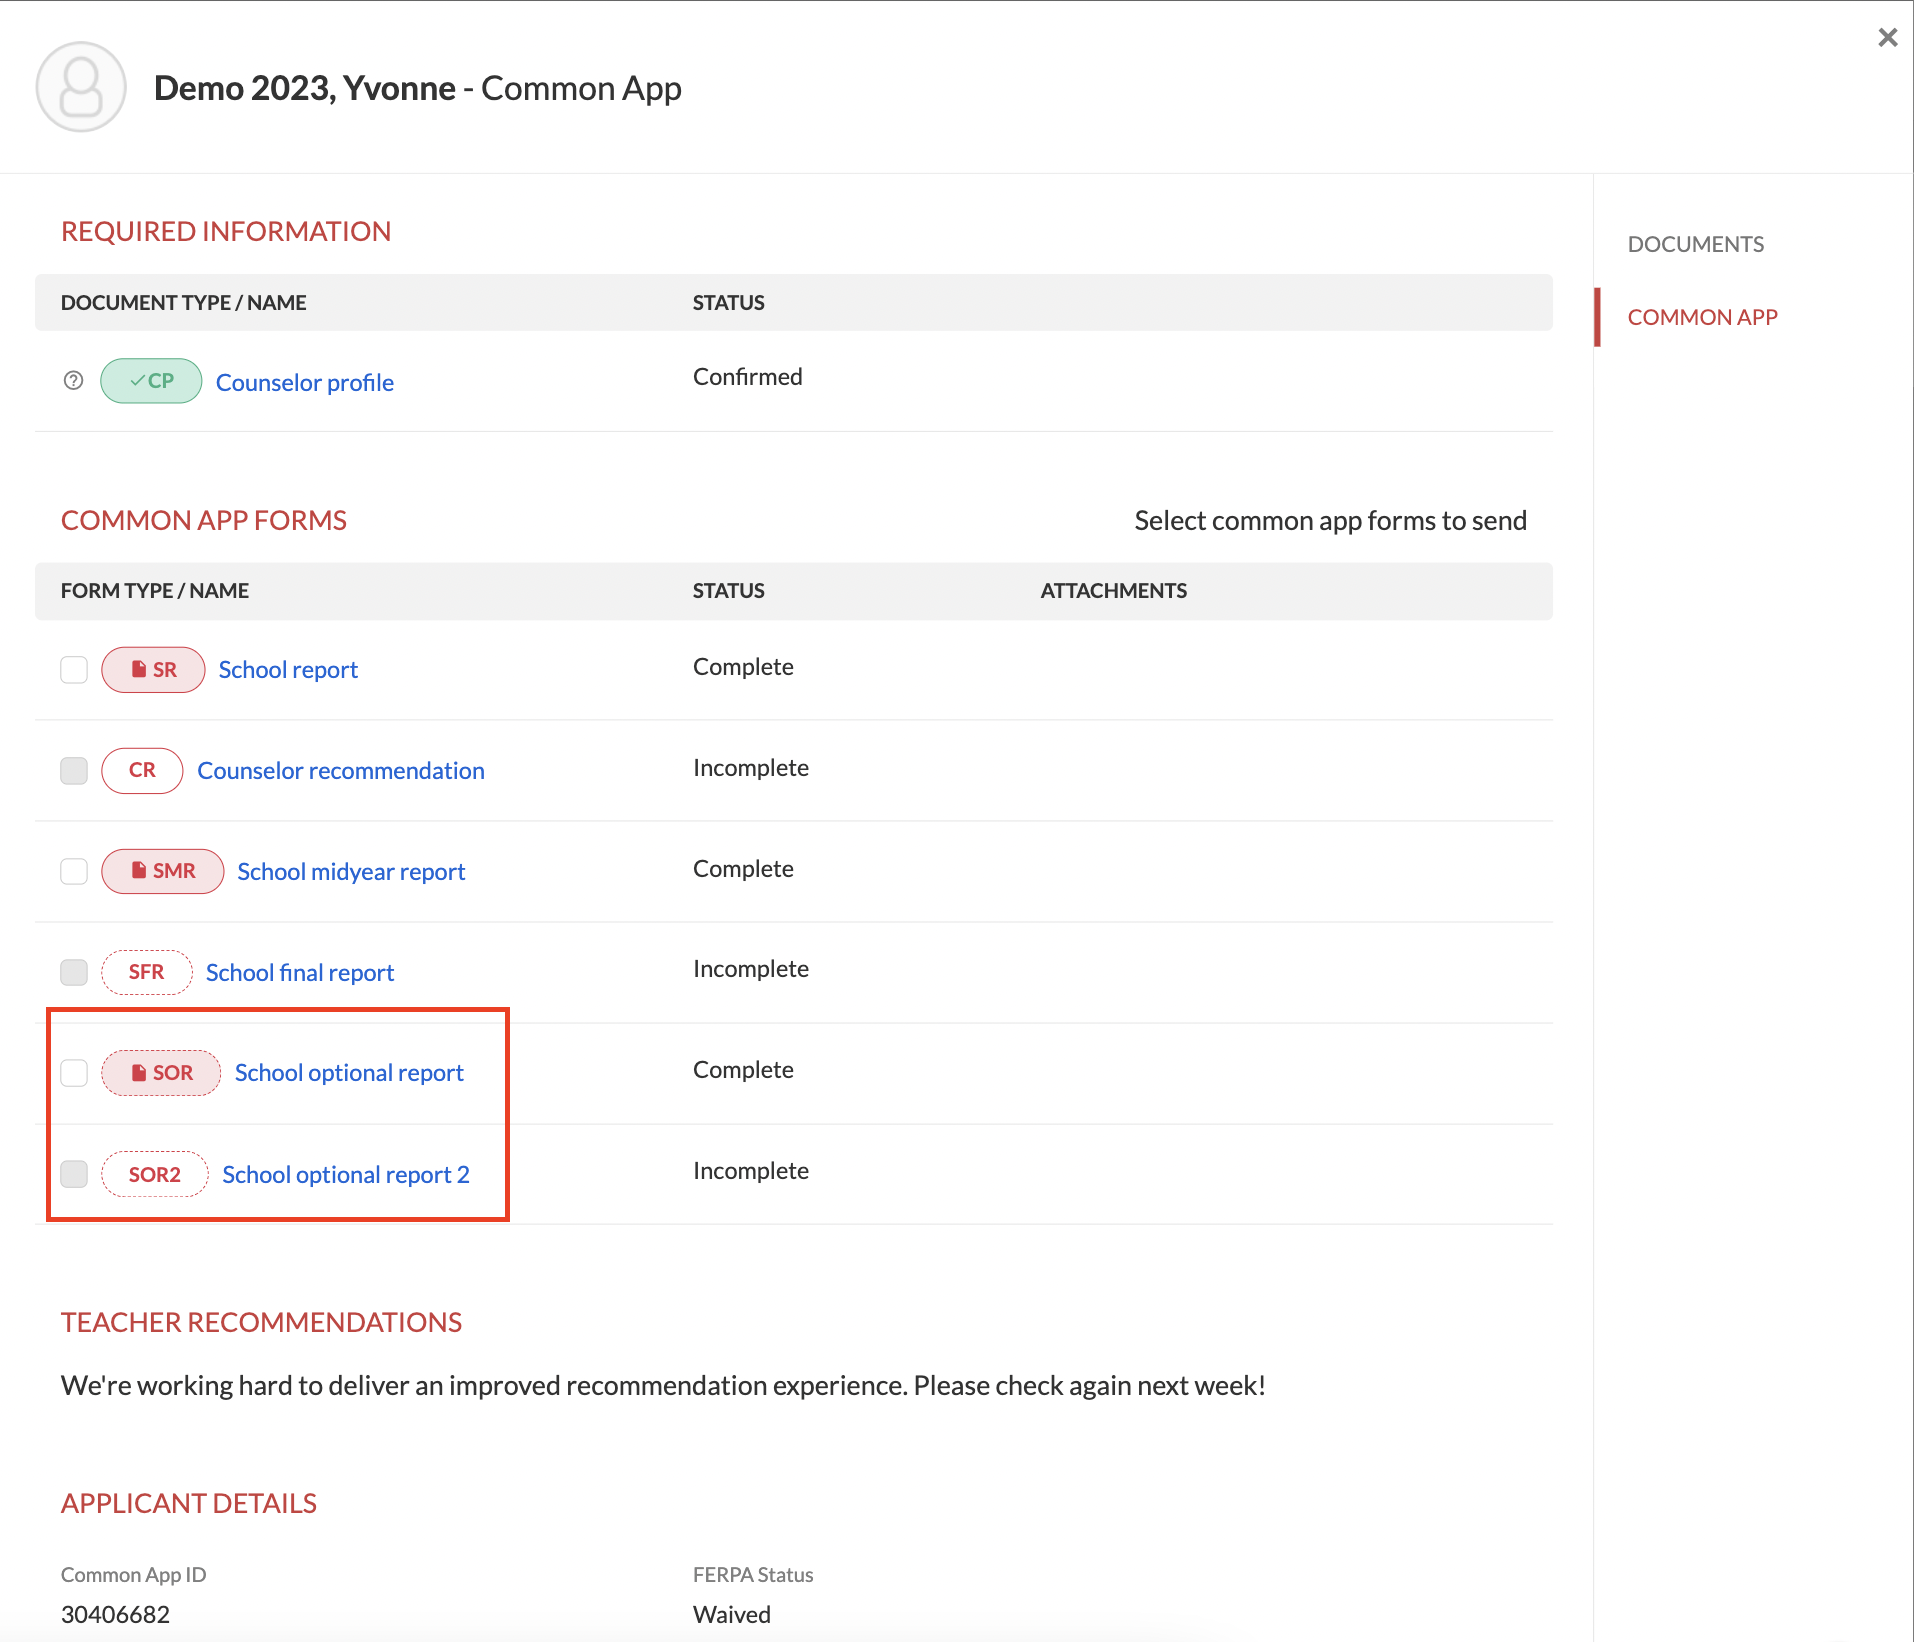
Task: Click the SOR form badge
Action: coord(161,1073)
